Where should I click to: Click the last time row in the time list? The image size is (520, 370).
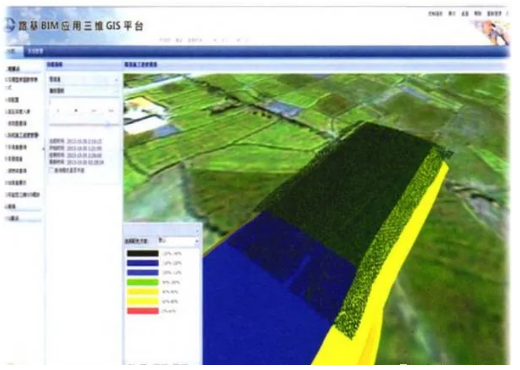[77, 162]
